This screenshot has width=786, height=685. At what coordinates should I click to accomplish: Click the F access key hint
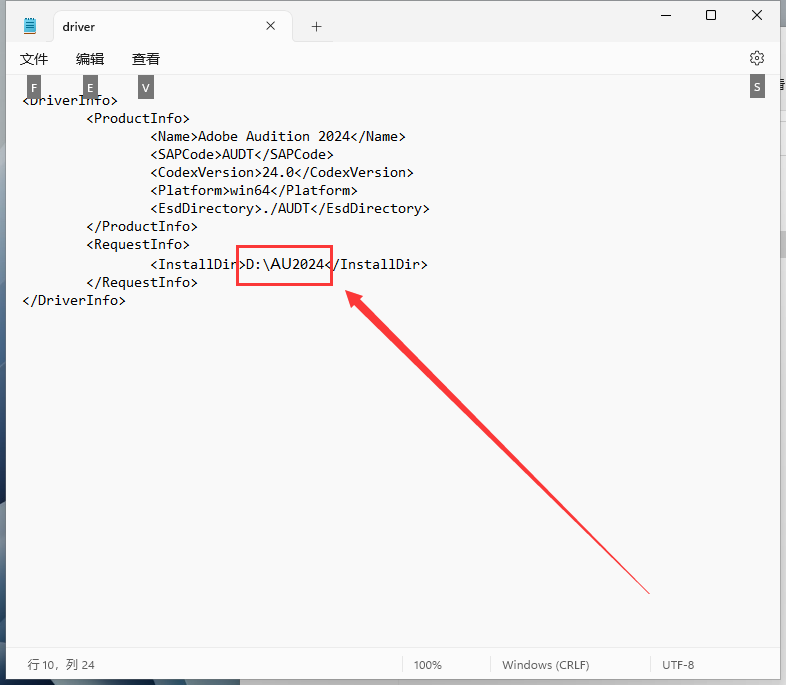[34, 87]
